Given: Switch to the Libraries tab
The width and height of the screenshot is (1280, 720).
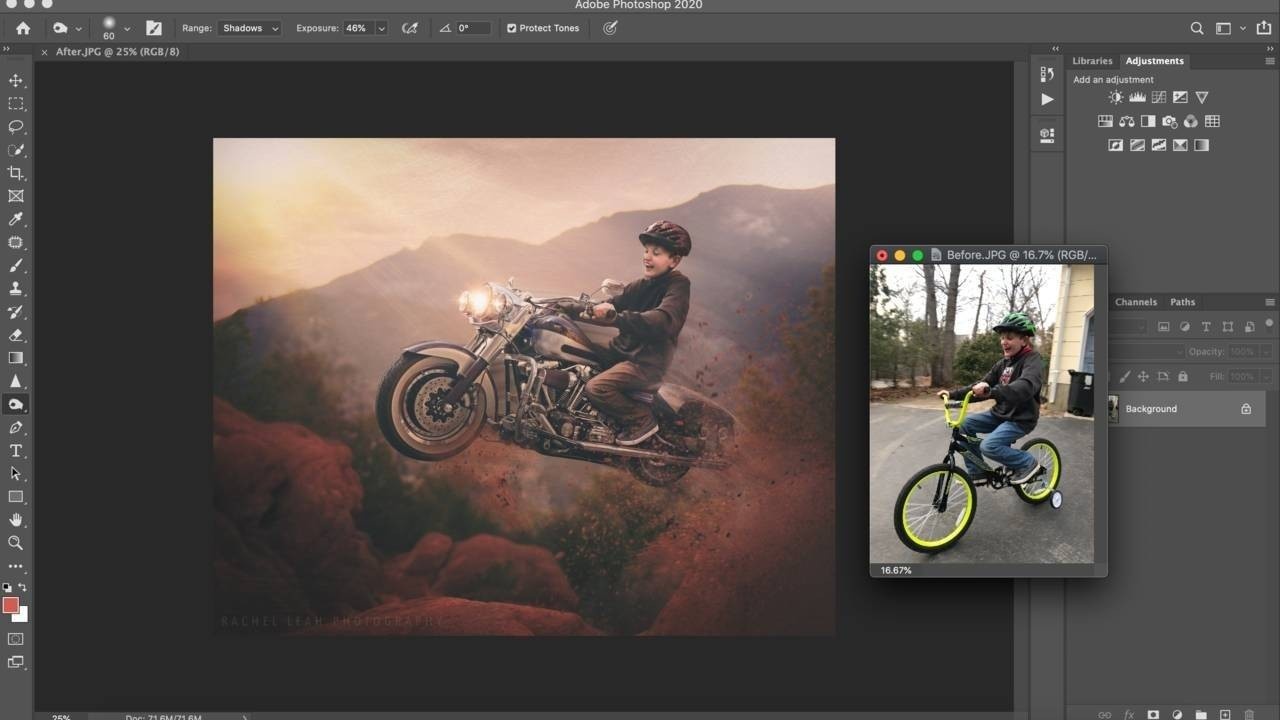Looking at the screenshot, I should (x=1092, y=61).
